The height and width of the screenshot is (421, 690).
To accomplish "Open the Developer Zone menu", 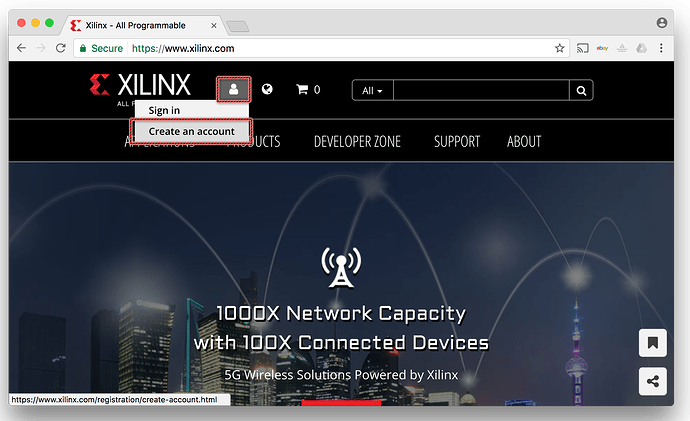I will [357, 142].
